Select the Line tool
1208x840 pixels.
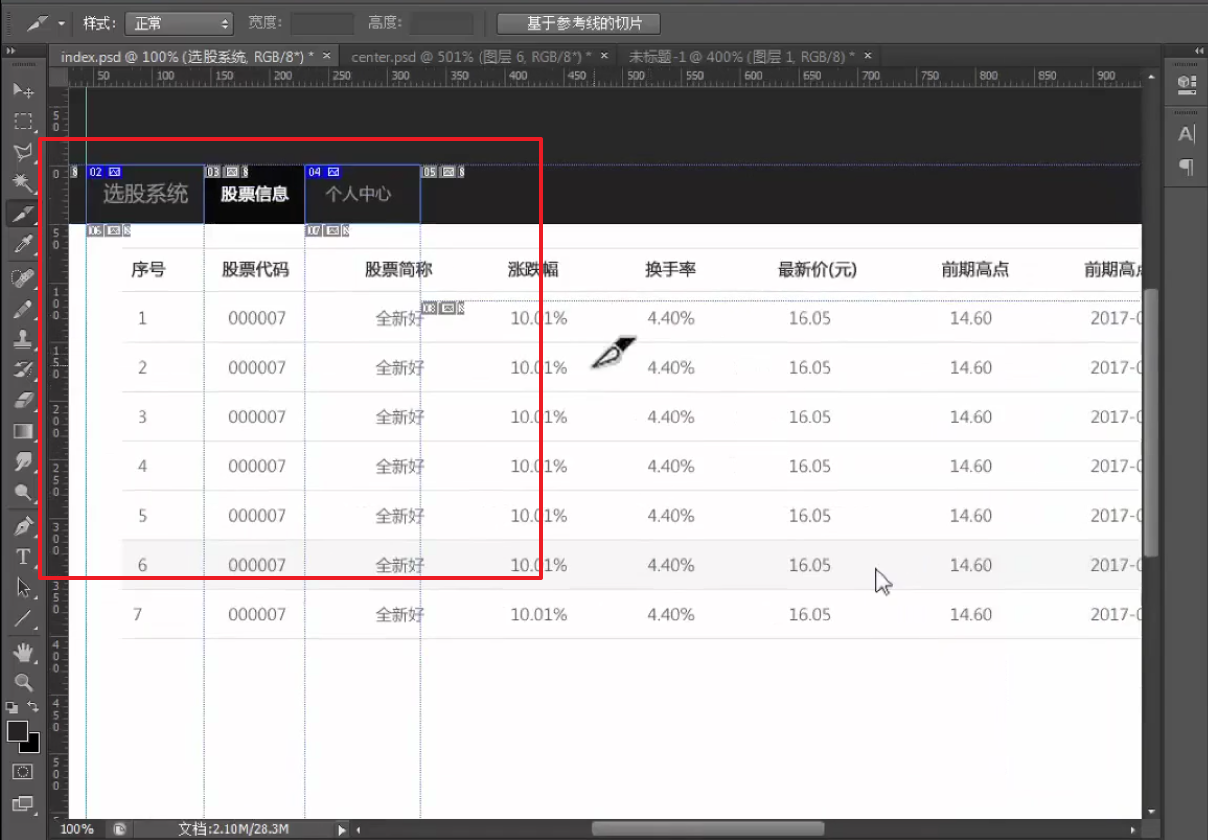(23, 617)
